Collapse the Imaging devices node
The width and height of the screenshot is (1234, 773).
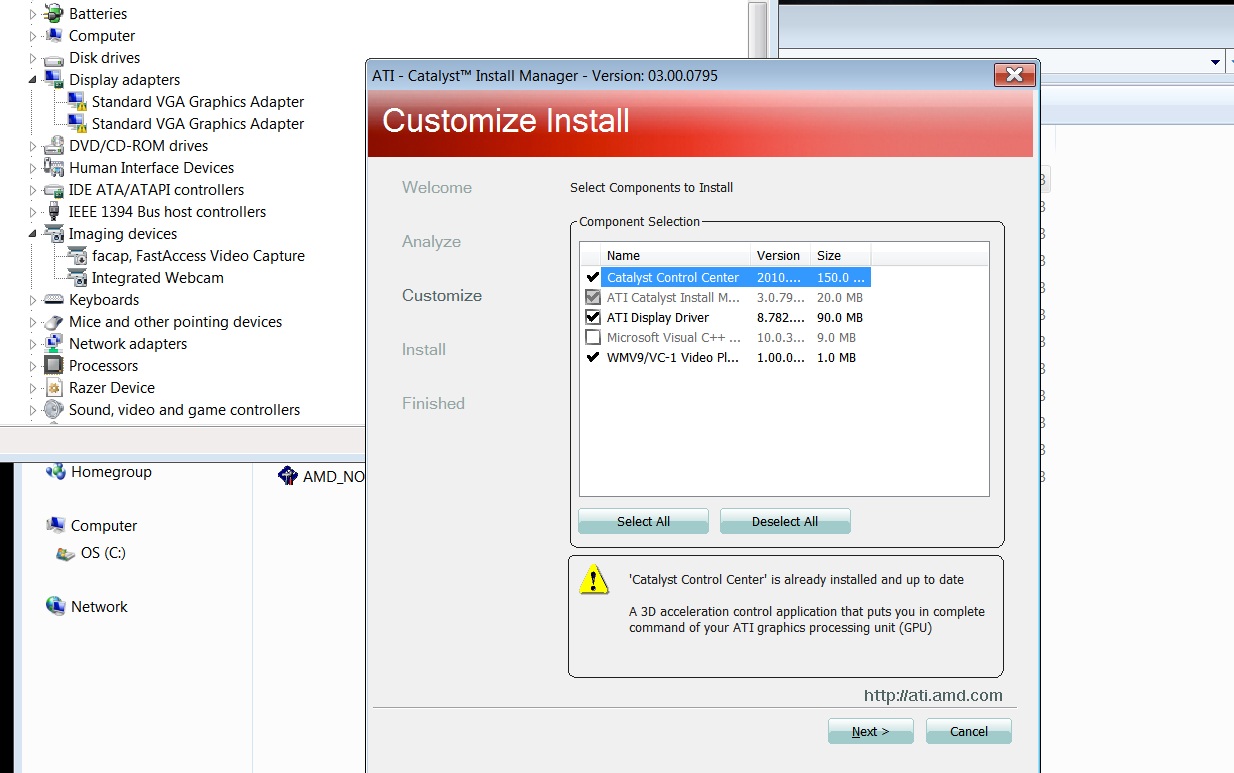click(33, 234)
